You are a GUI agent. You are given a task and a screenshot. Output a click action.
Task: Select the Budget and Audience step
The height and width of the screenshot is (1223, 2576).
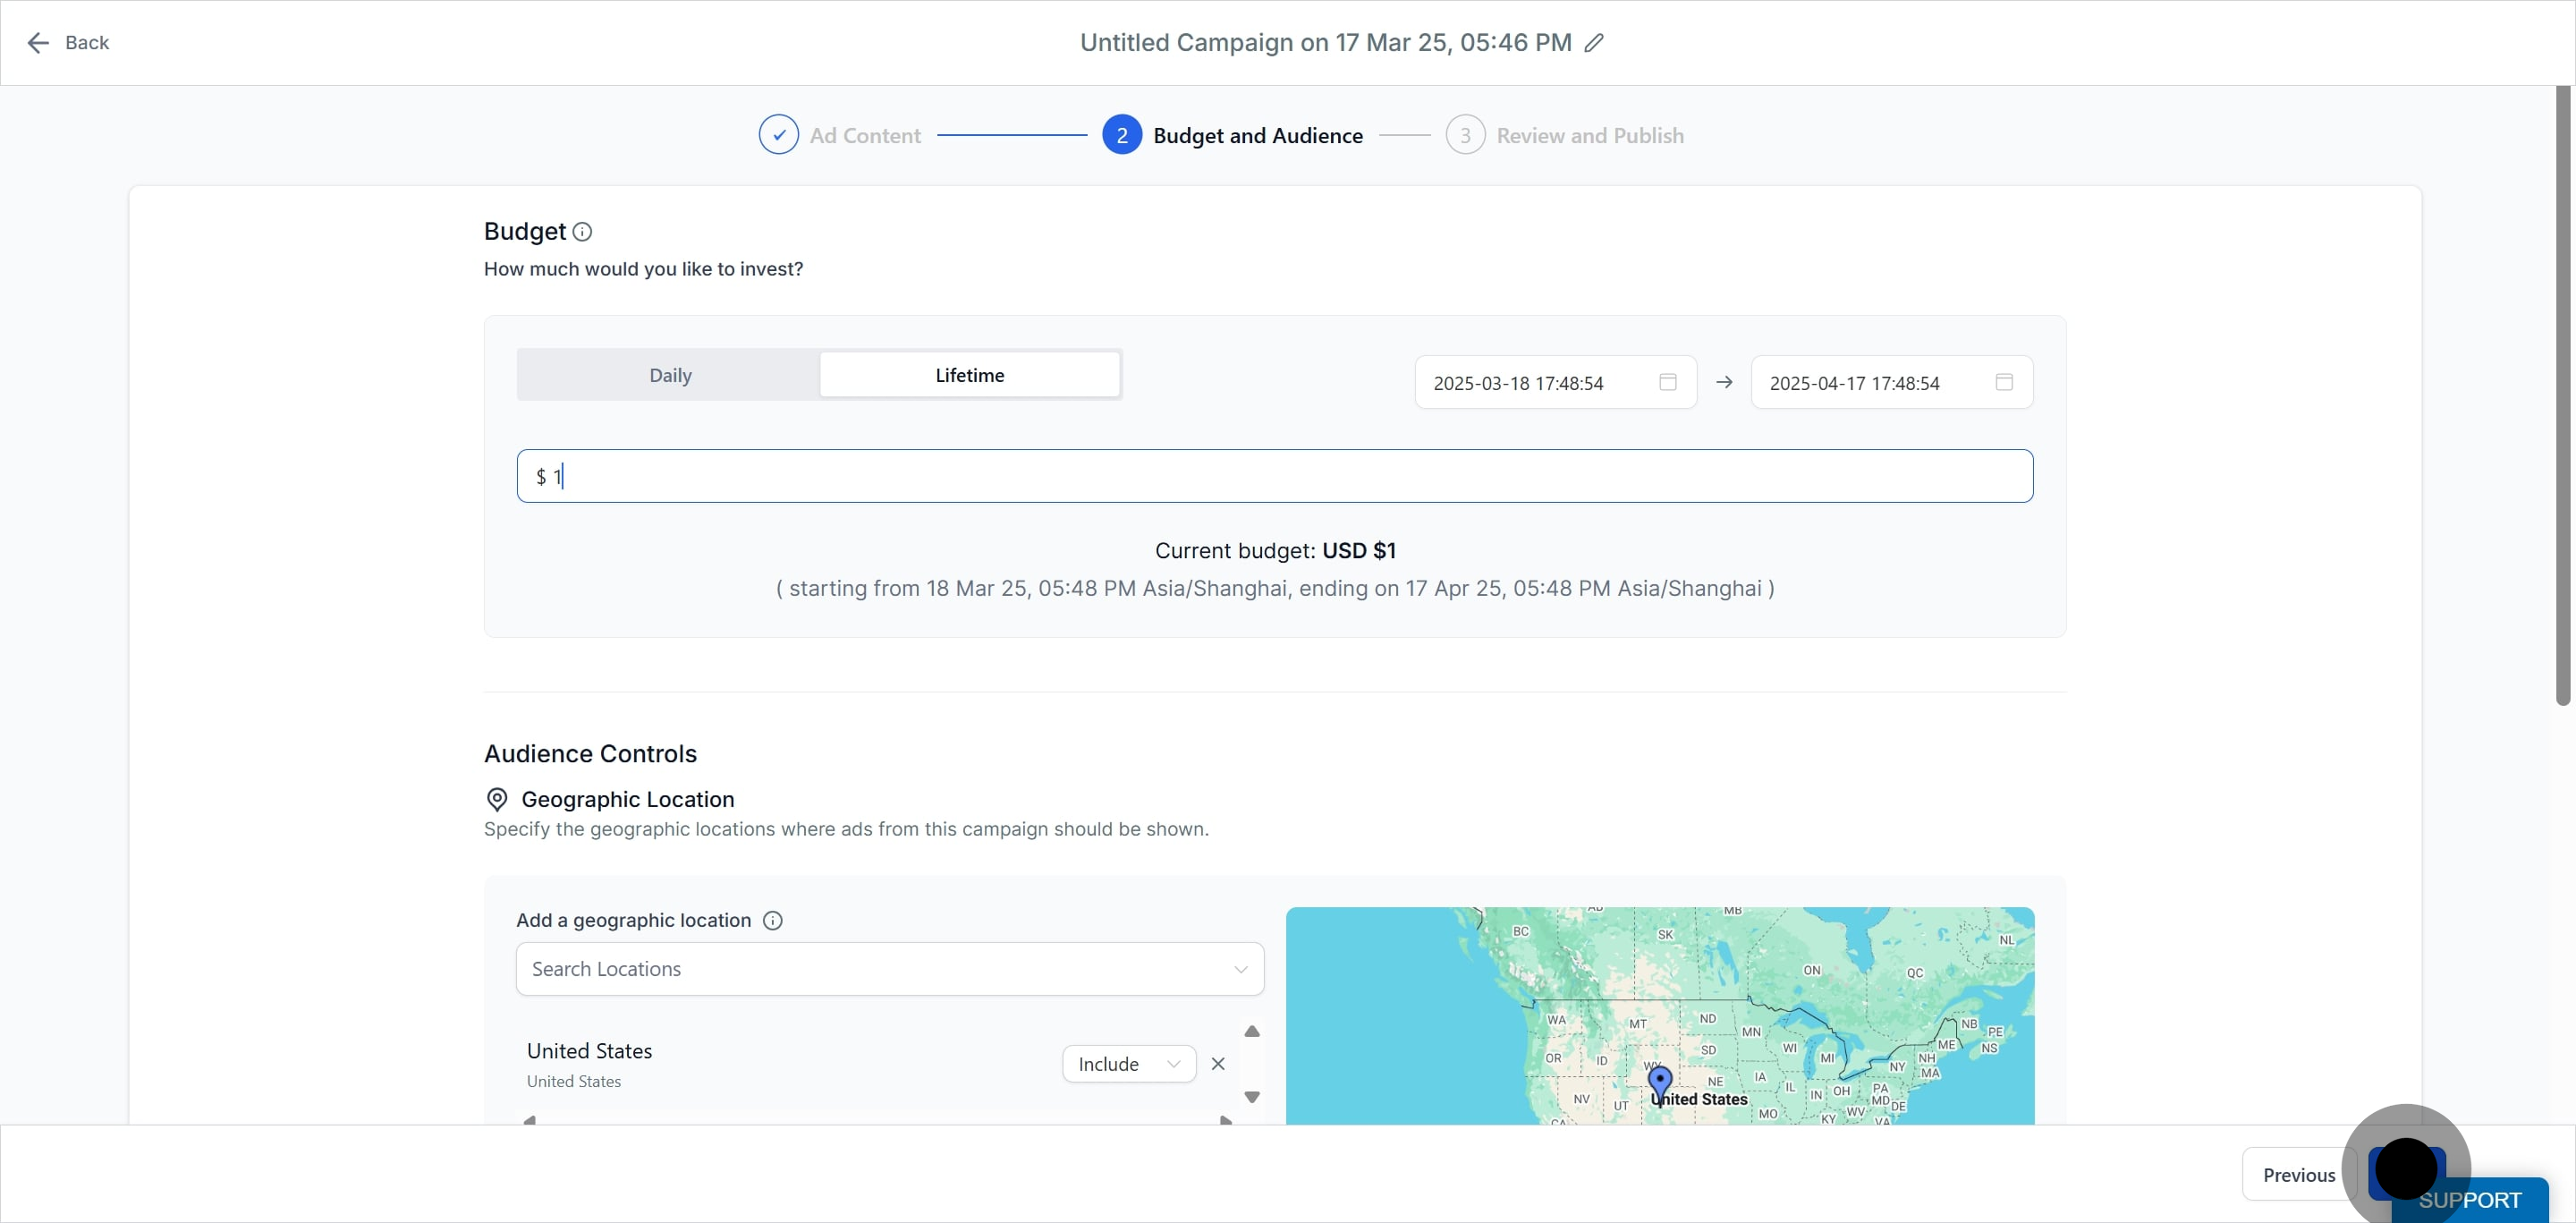coord(1256,135)
